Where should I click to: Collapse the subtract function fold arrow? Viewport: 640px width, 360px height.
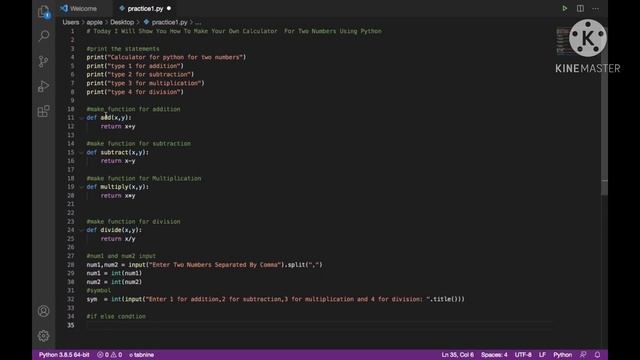(x=82, y=152)
